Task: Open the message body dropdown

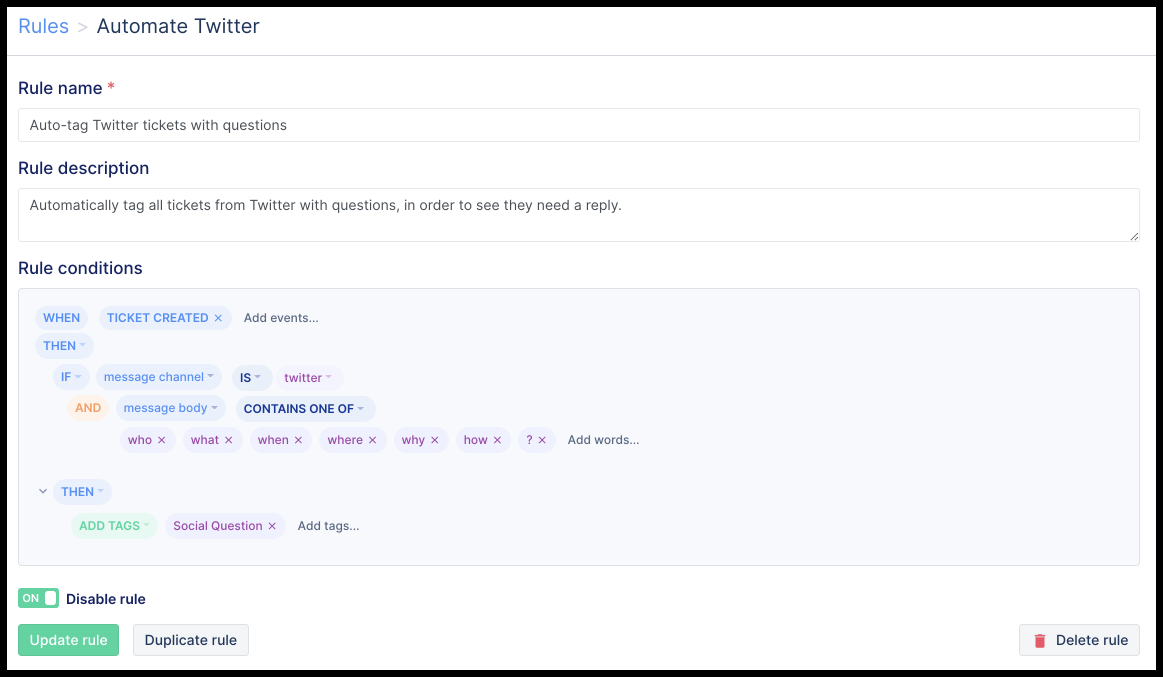Action: [x=171, y=409]
